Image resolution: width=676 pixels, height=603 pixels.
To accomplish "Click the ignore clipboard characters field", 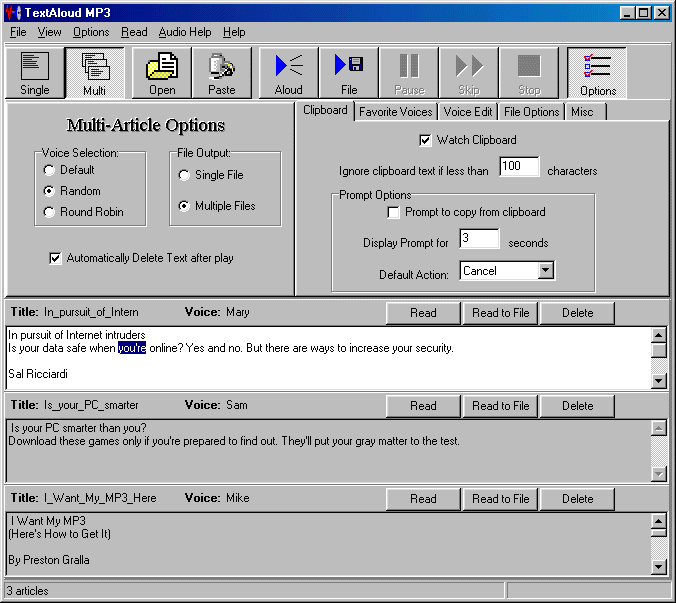I will pyautogui.click(x=519, y=166).
